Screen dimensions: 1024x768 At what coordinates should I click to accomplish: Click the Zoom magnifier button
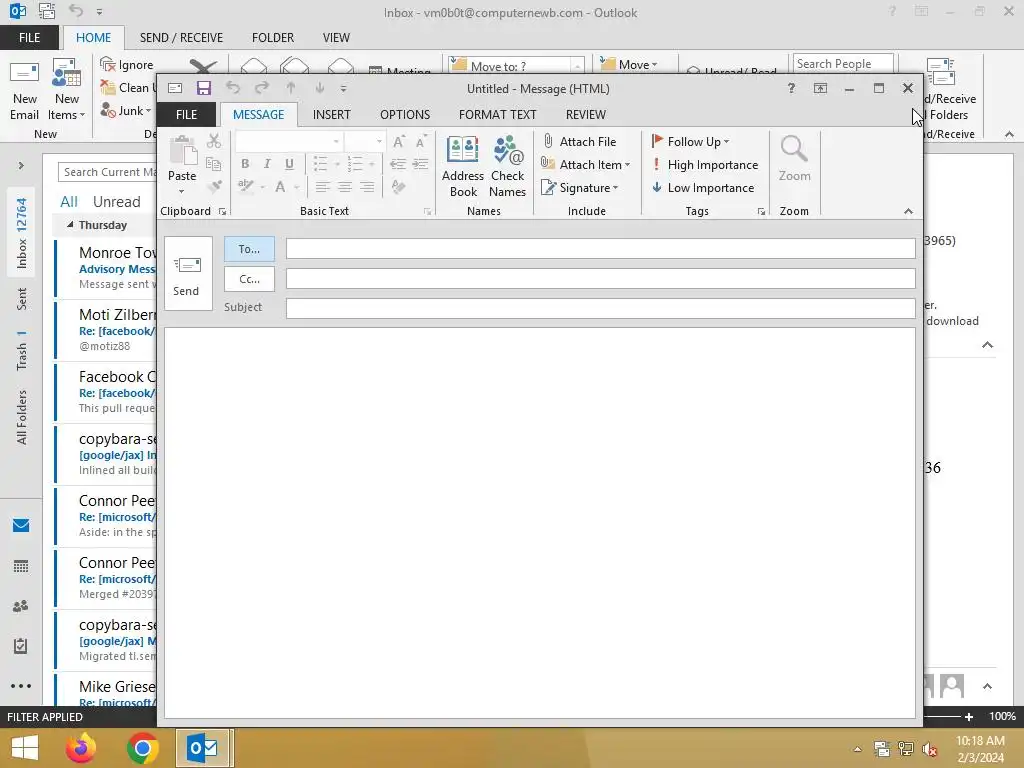[x=794, y=159]
